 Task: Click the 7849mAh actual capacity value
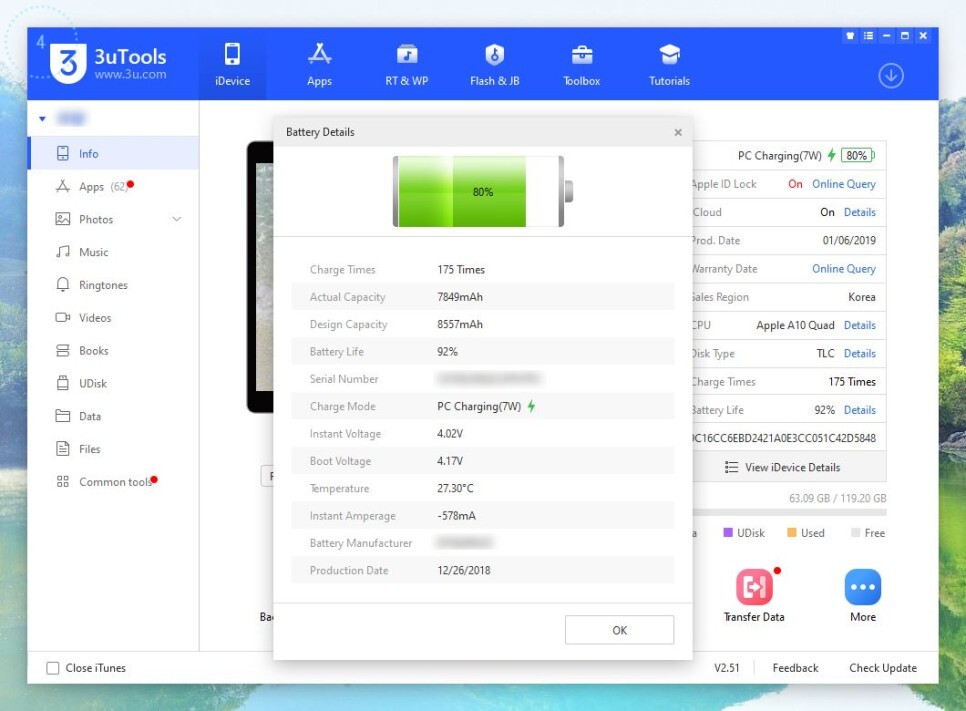coord(460,296)
